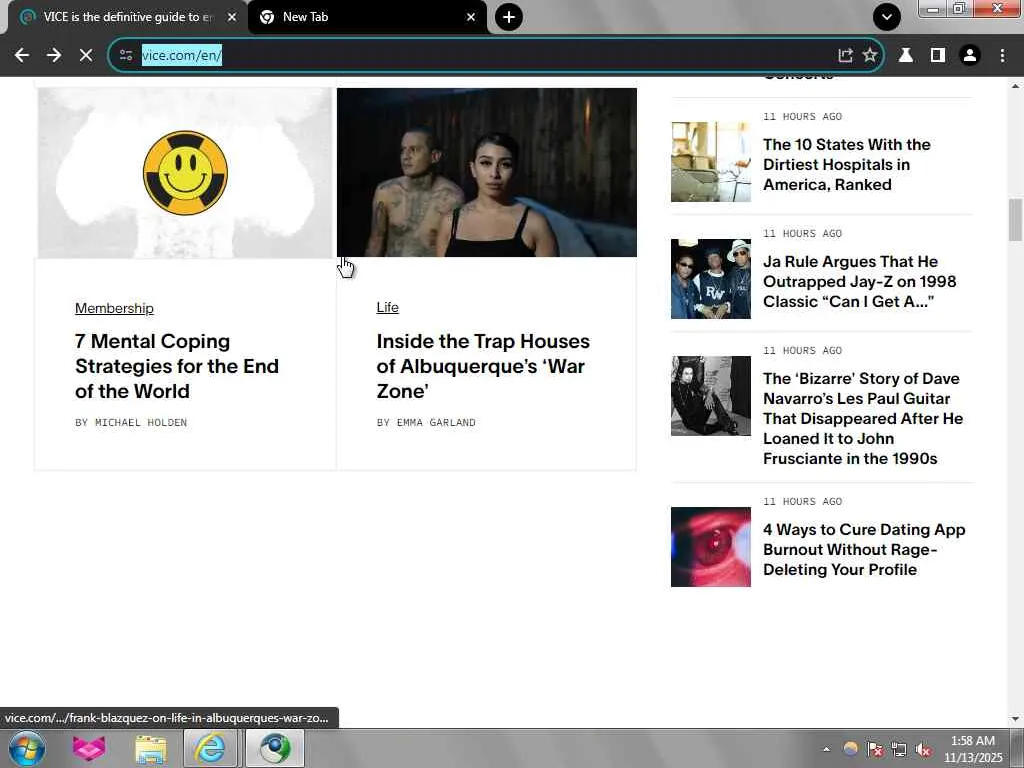Click the scrollbar up arrow
The width and height of the screenshot is (1024, 768).
pyautogui.click(x=1016, y=86)
